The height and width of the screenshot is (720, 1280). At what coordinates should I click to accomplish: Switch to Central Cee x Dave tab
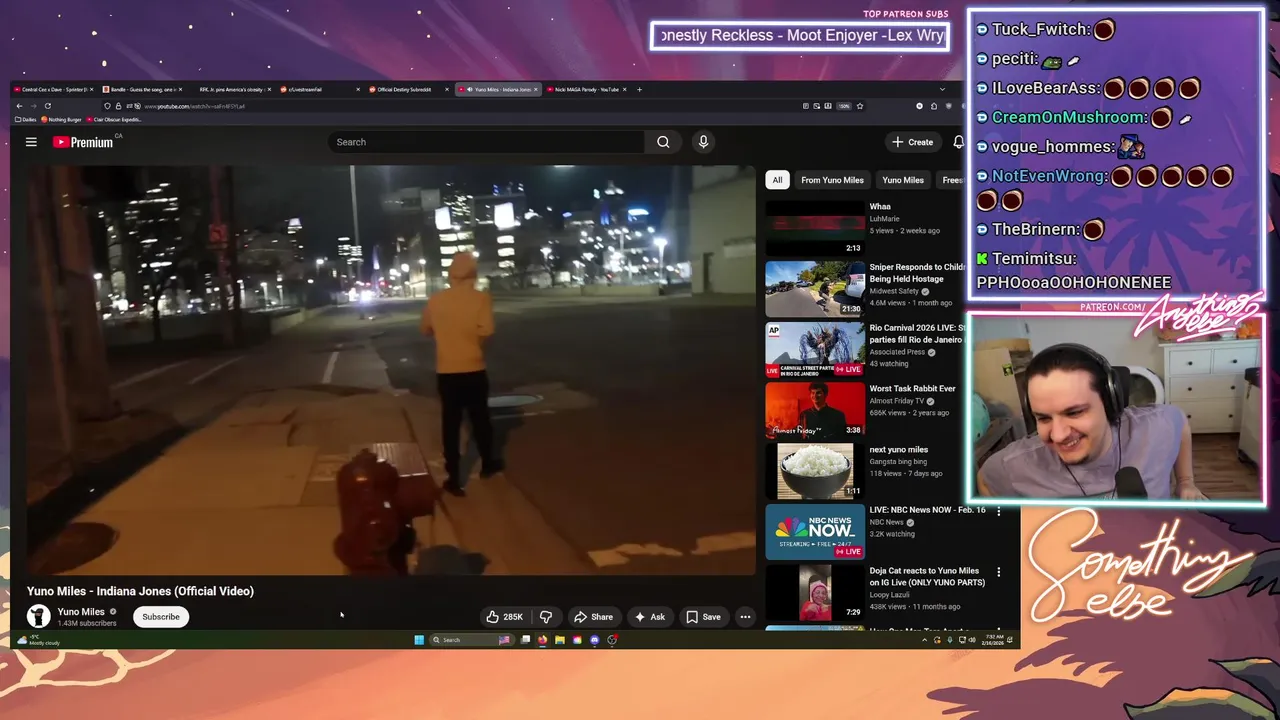pyautogui.click(x=55, y=89)
